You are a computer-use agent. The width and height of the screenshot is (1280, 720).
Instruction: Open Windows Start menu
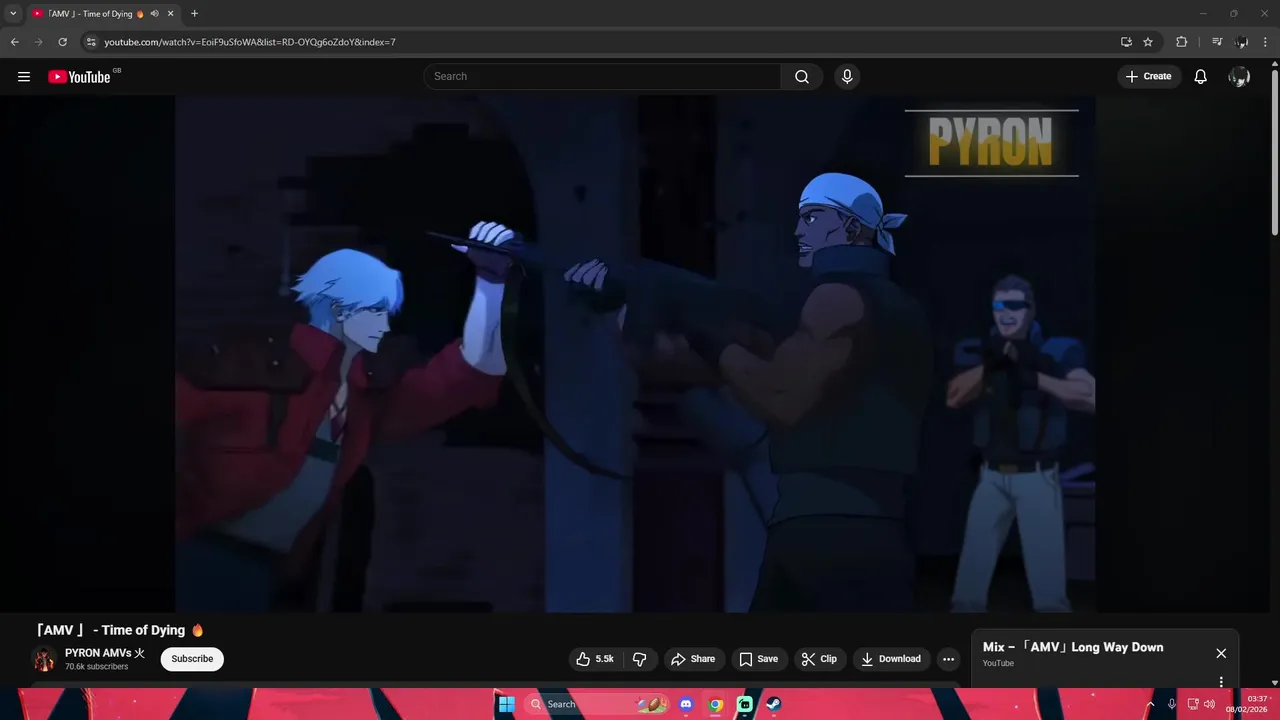click(507, 704)
